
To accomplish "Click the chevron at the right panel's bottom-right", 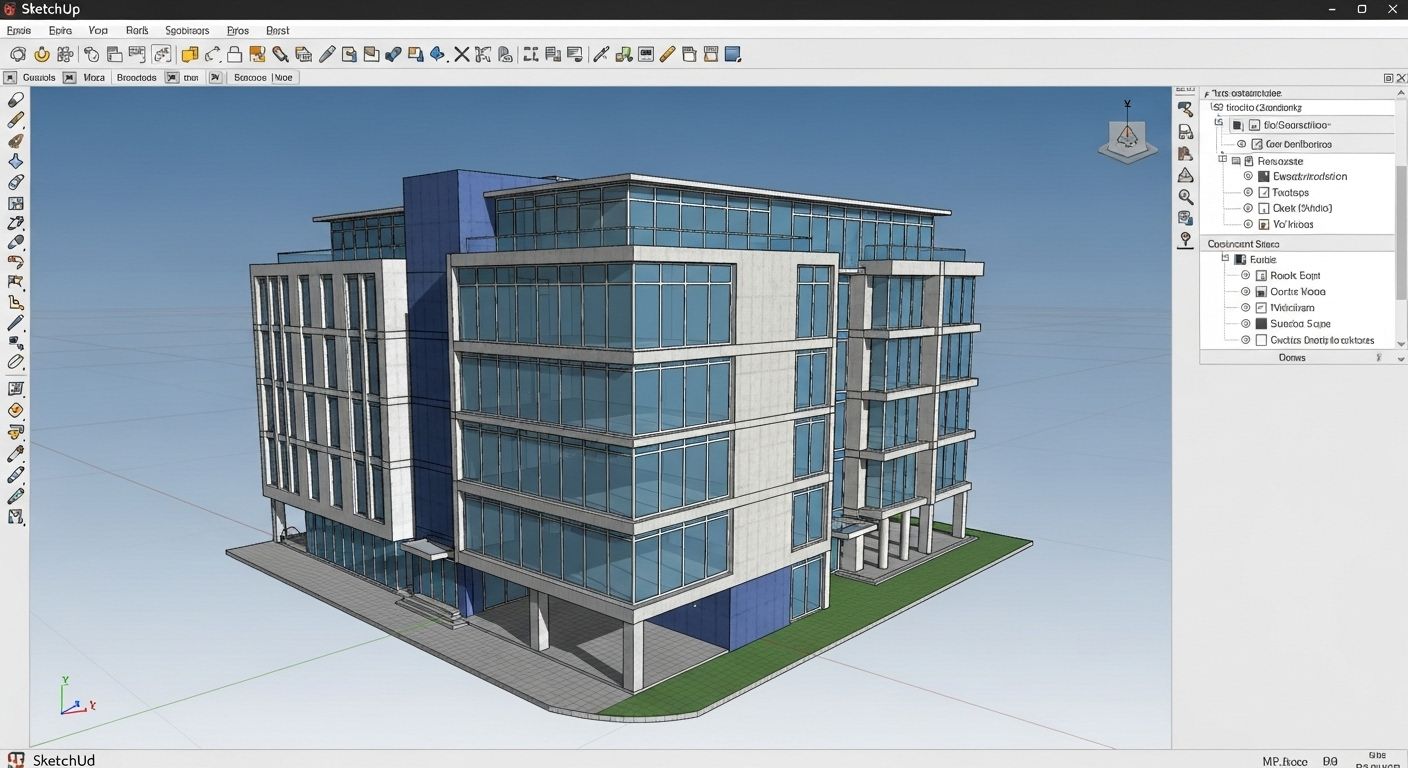I will tap(1400, 358).
